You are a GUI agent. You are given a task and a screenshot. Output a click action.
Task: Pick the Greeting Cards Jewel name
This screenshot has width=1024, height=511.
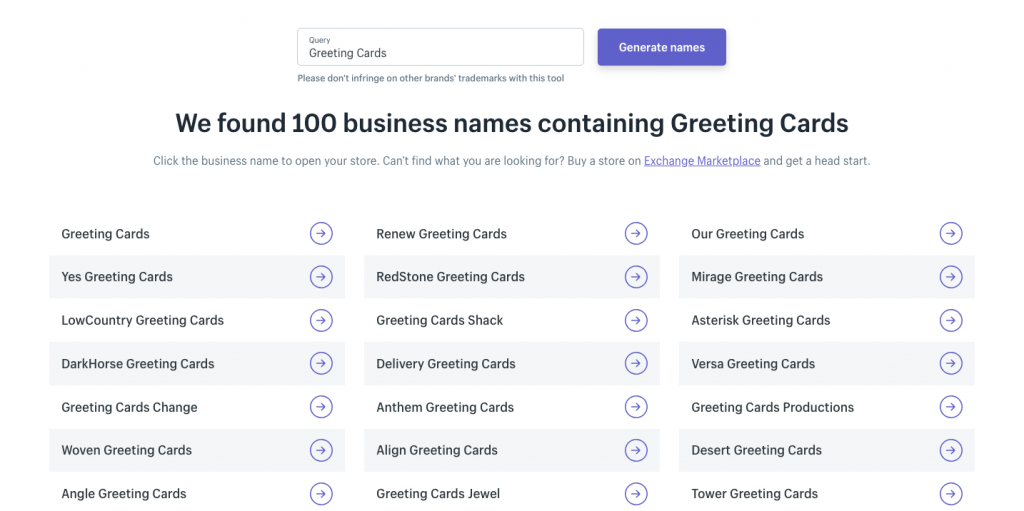(x=438, y=494)
